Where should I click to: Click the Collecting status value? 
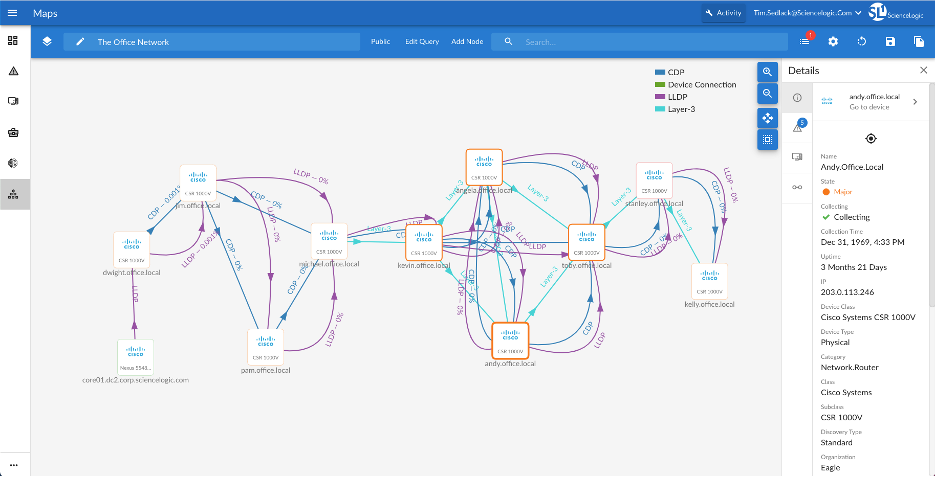tap(852, 217)
